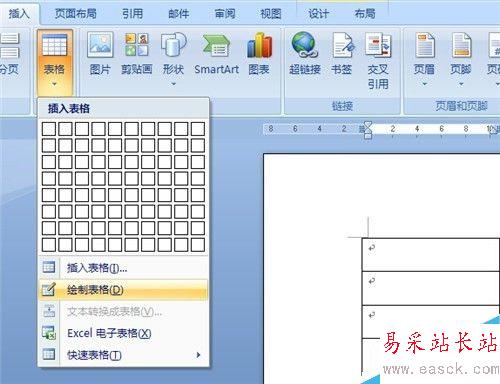500x384 pixels.
Task: Switch to the 邮件 tab
Action: pyautogui.click(x=179, y=14)
